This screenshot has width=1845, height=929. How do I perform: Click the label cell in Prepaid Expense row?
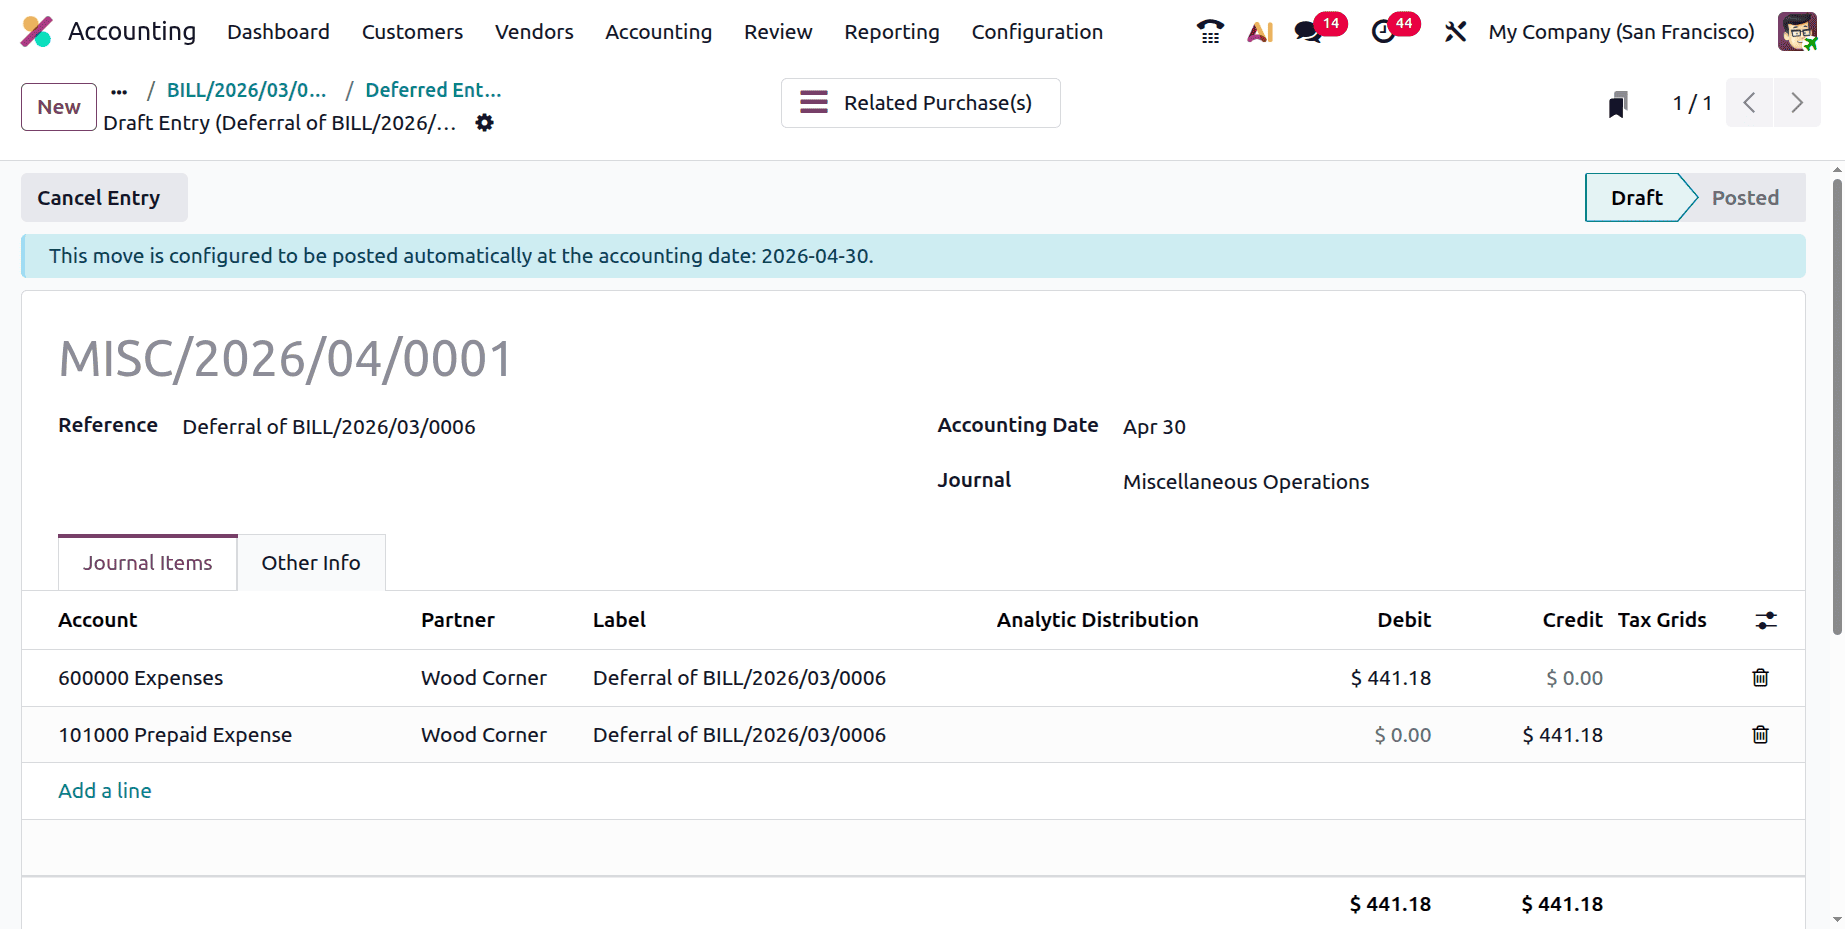coord(739,735)
